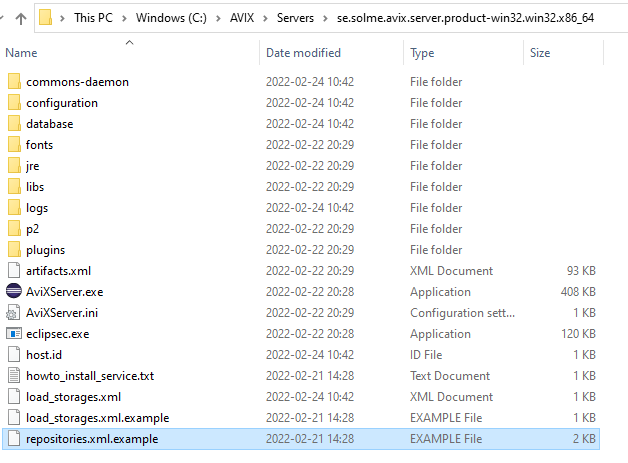Sort the list by Size column
This screenshot has height=463, width=628.
point(540,53)
